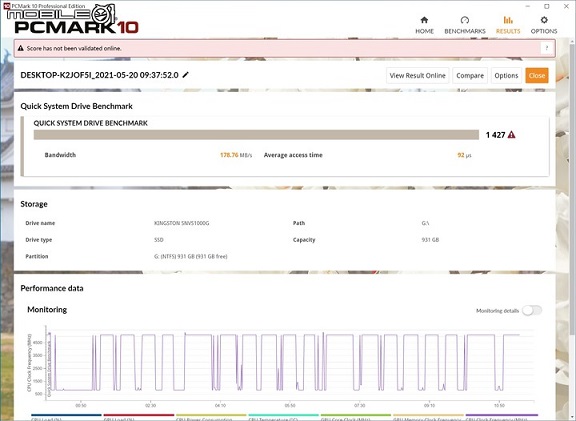Click the Compare button

pos(470,75)
